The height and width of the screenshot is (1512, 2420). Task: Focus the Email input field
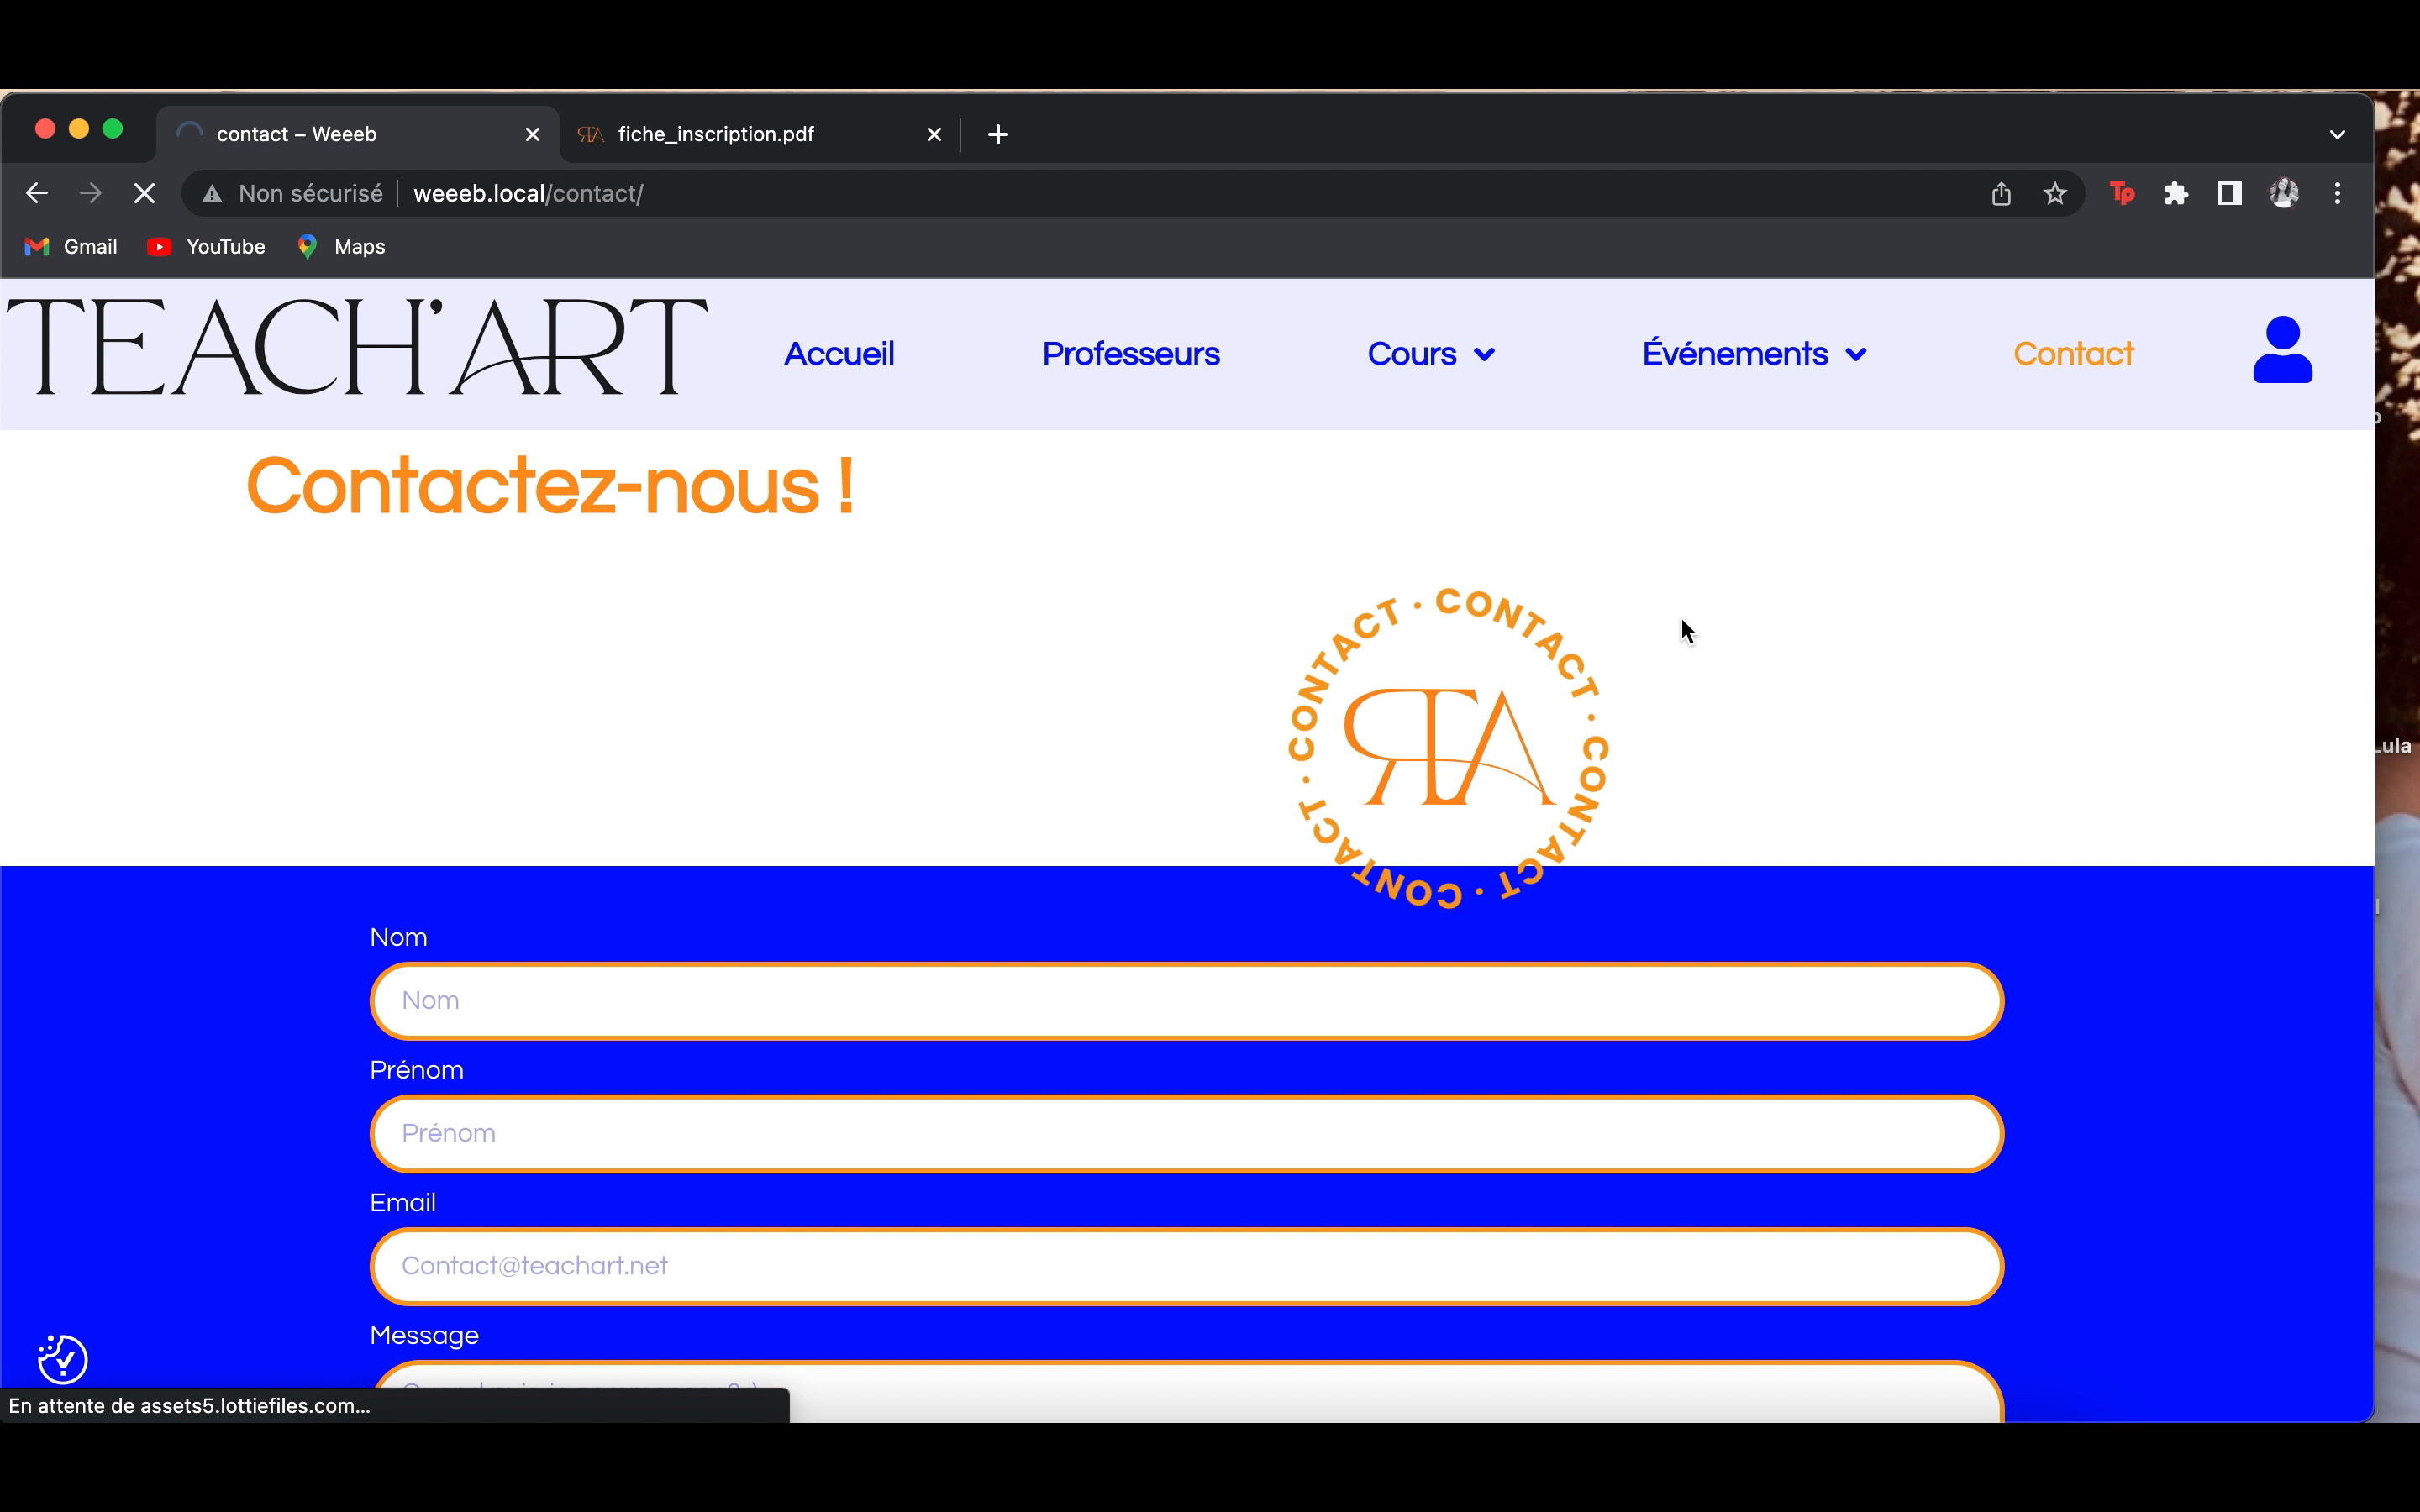click(x=1186, y=1266)
